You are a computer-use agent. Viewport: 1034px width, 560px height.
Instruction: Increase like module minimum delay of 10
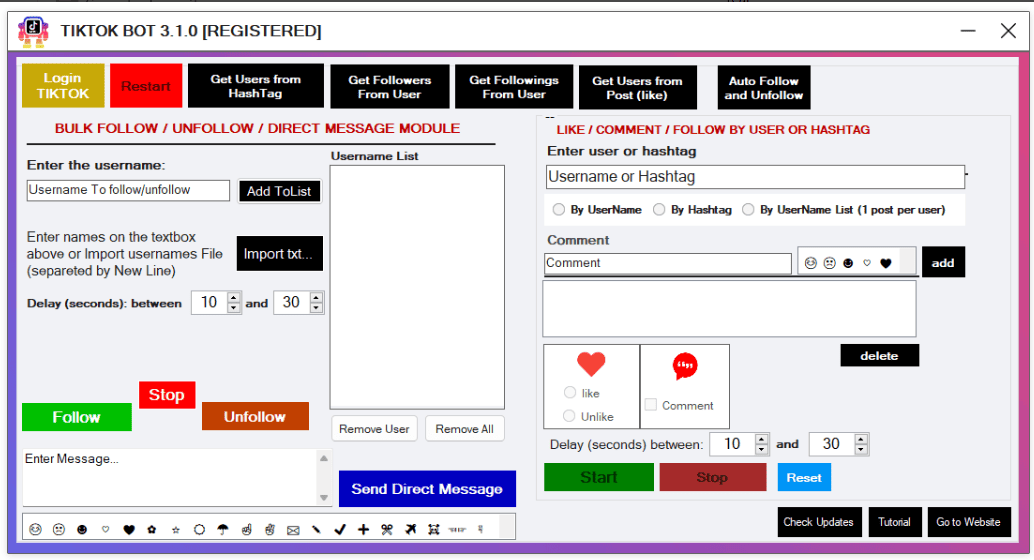point(762,439)
